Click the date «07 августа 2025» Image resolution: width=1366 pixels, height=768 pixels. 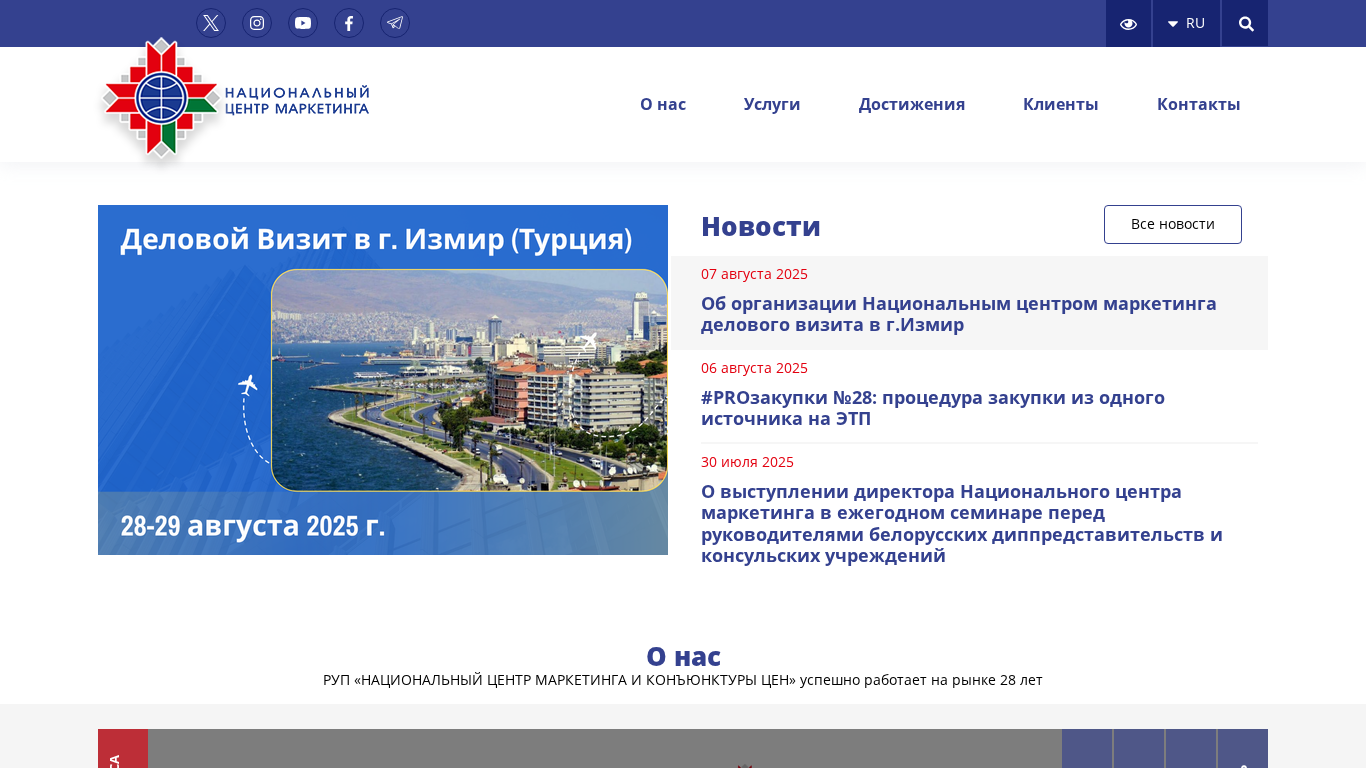click(754, 274)
